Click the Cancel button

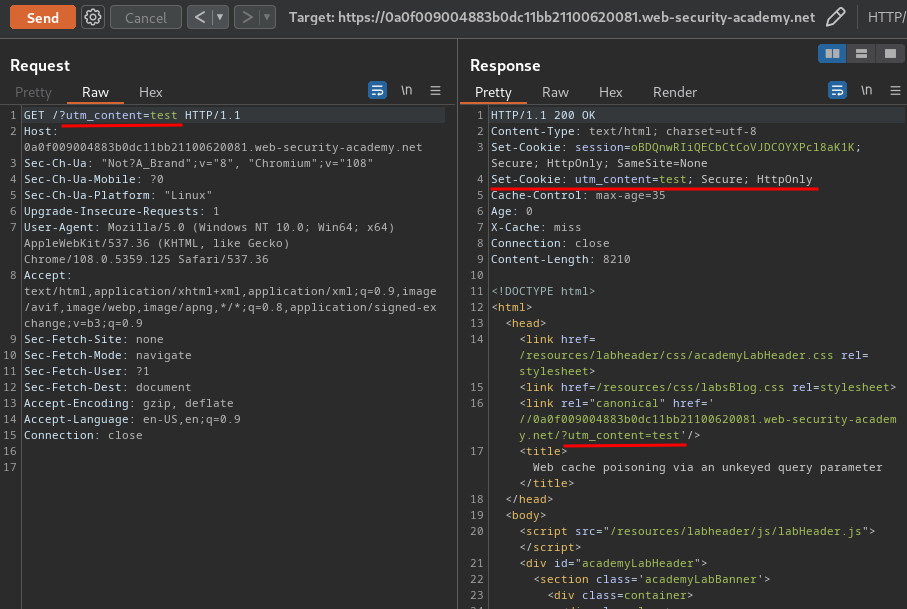146,17
